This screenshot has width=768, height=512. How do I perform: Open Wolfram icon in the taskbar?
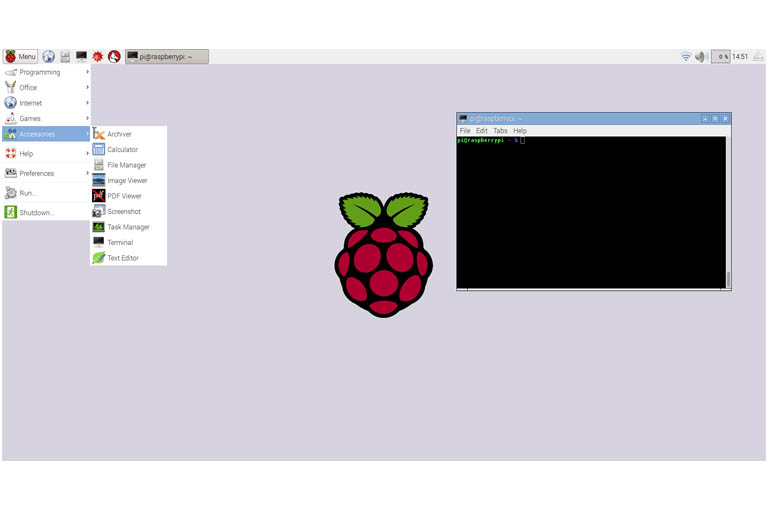tap(114, 57)
